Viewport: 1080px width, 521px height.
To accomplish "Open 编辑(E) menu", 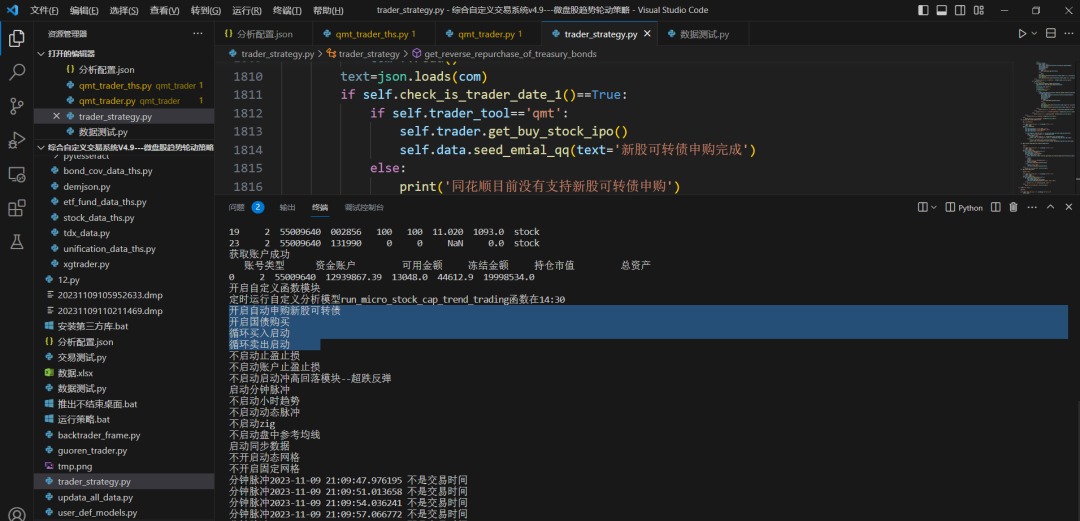I will coord(84,10).
